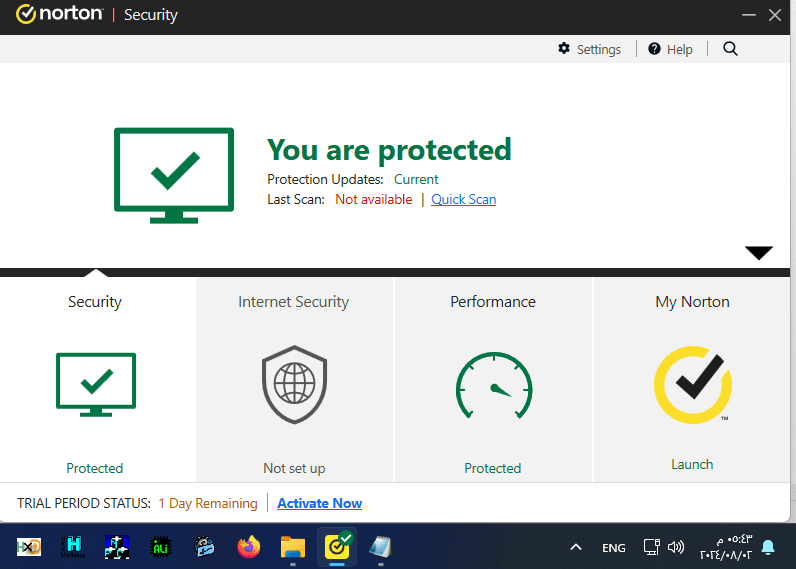Open HxD hex editor from taskbar
Image resolution: width=796 pixels, height=569 pixels.
pyautogui.click(x=29, y=547)
